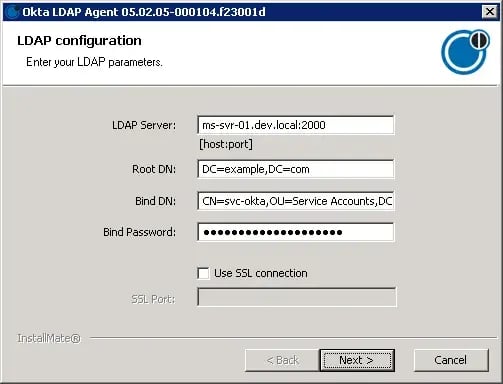The height and width of the screenshot is (384, 503).
Task: Click the Next > button
Action: click(x=357, y=360)
